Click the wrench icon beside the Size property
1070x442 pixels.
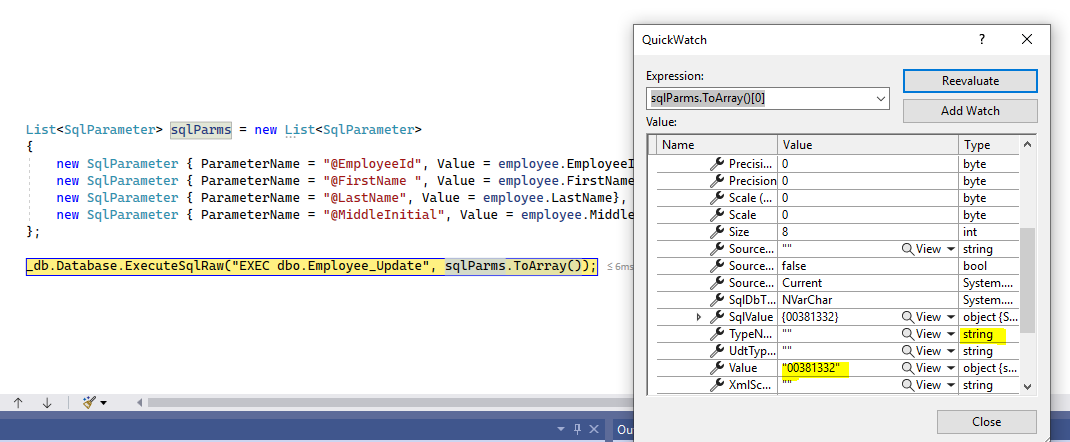click(717, 232)
